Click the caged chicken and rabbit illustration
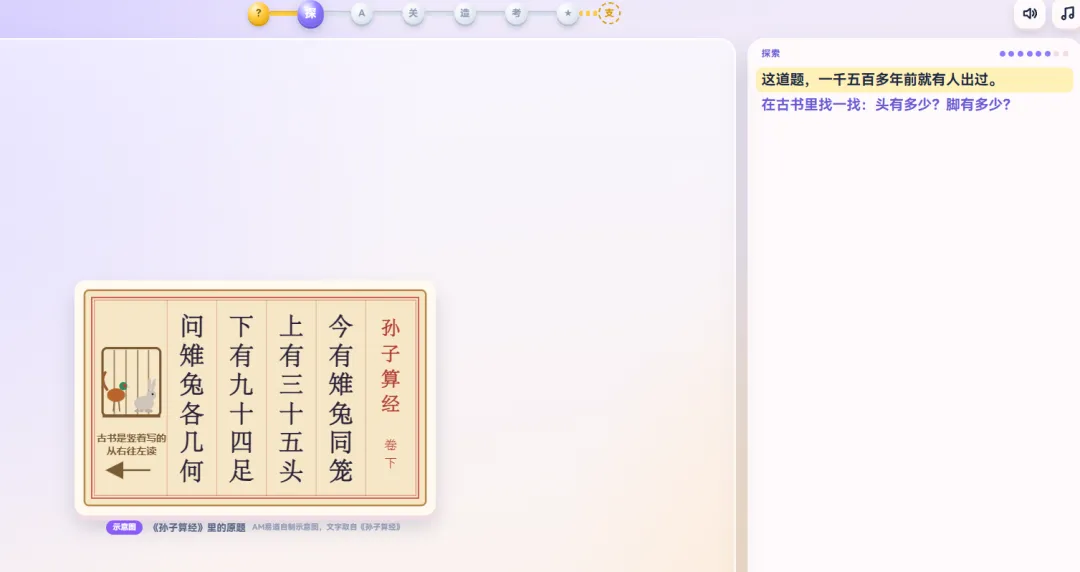The width and height of the screenshot is (1080, 572). [x=132, y=382]
